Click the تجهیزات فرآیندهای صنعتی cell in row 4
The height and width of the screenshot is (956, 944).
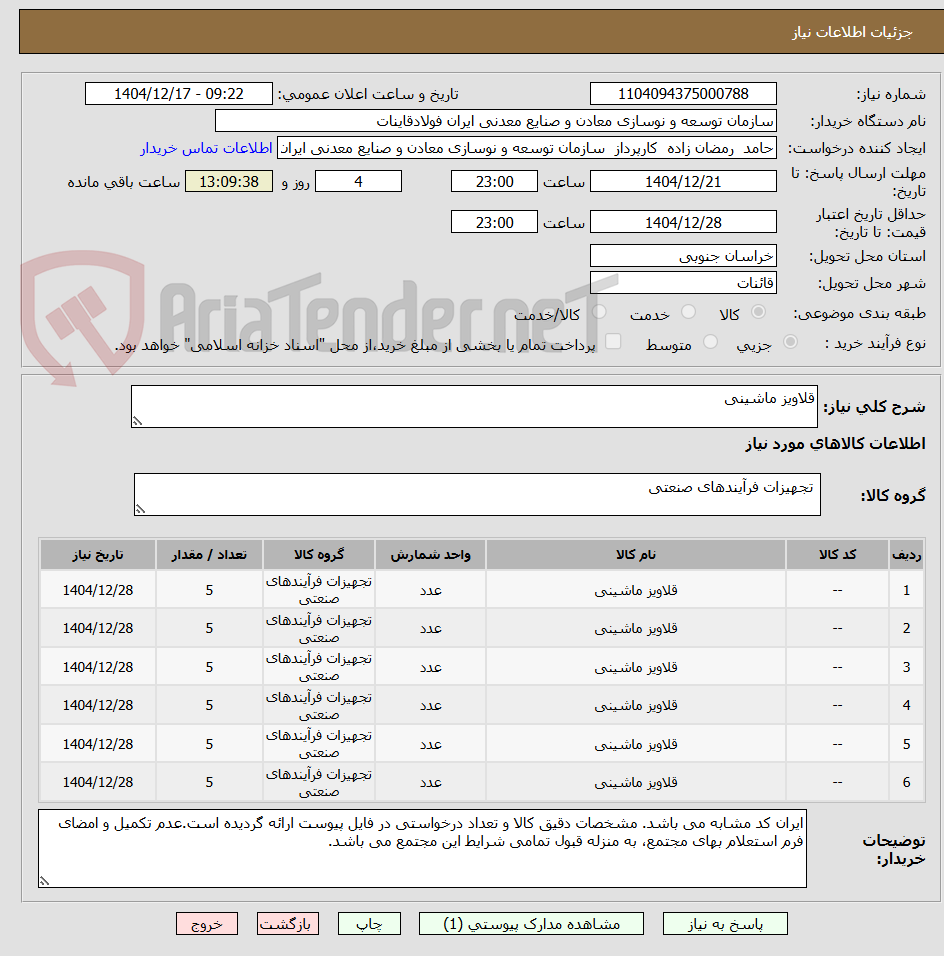[x=319, y=705]
